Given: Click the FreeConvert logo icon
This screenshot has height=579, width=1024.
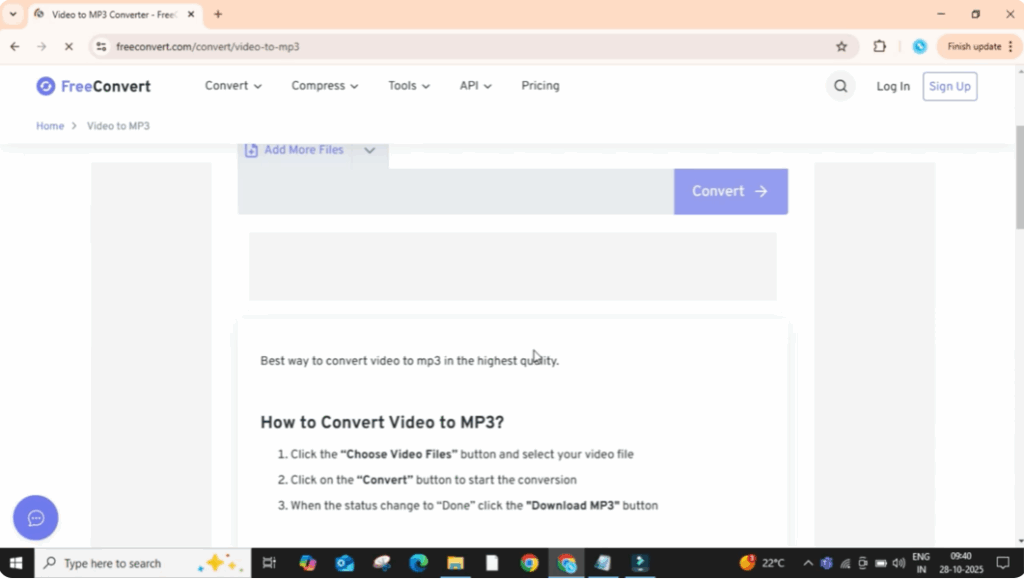Looking at the screenshot, I should coord(46,86).
